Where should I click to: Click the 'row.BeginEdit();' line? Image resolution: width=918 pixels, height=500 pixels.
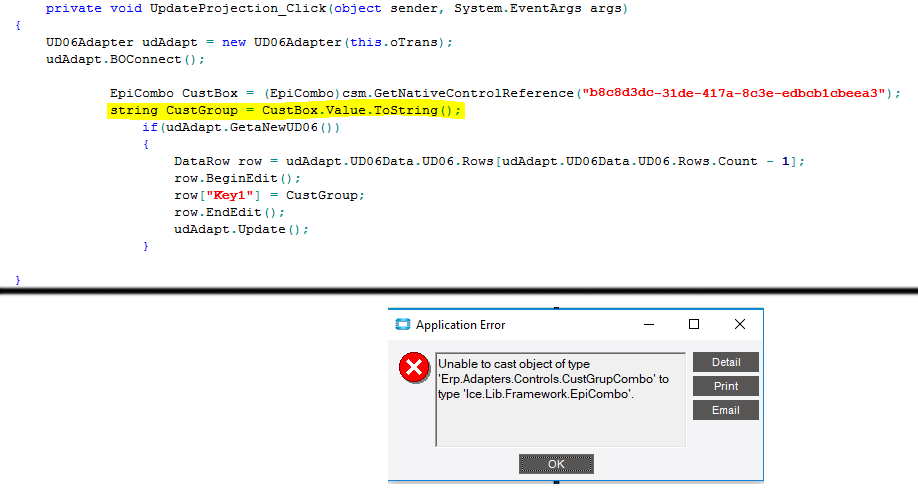click(x=237, y=178)
